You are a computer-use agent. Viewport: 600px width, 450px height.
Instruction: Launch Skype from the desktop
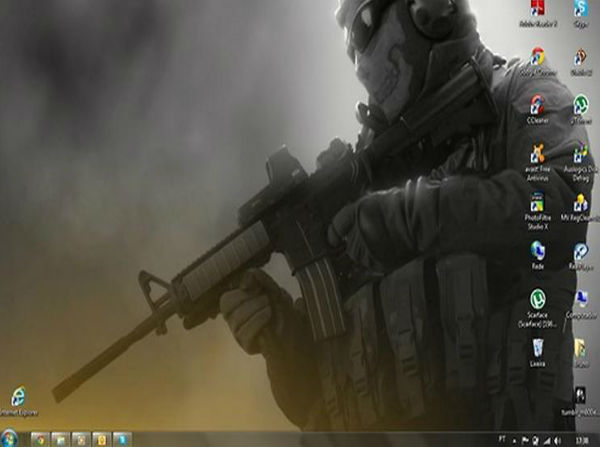point(581,10)
